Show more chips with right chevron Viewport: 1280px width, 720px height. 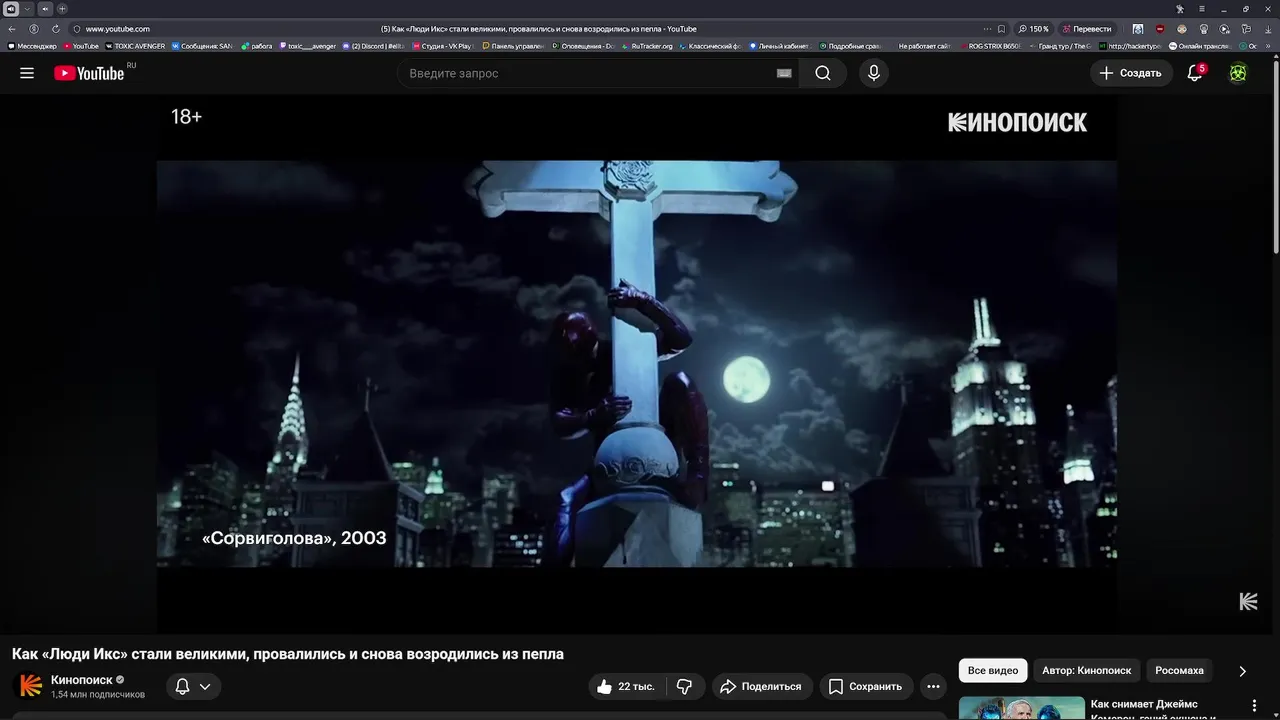[1242, 671]
